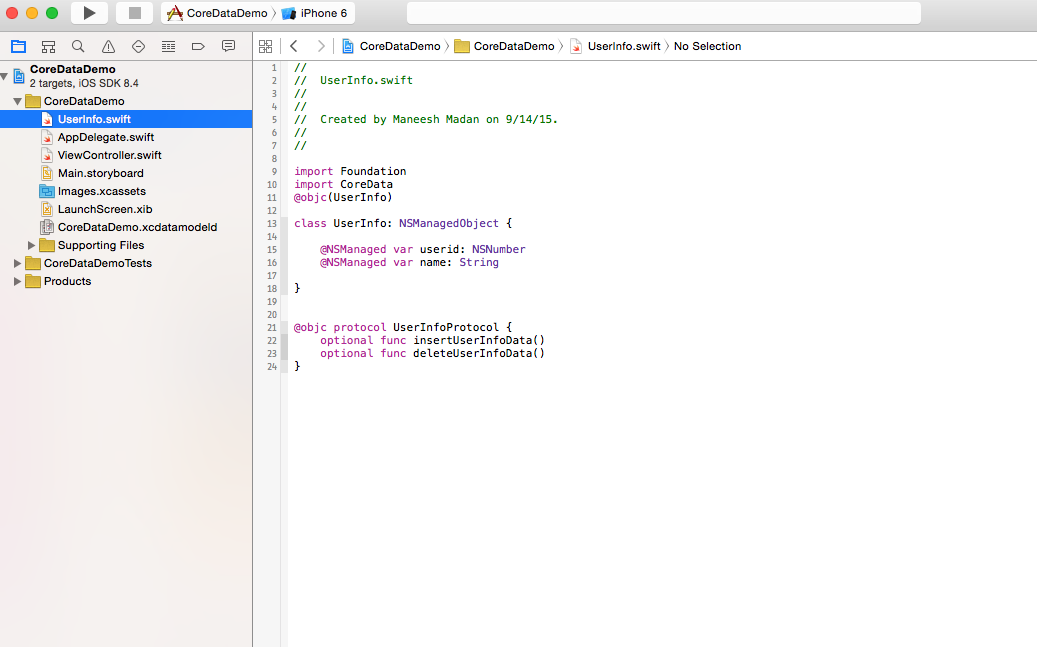Click deleteUserInfoData() function text
1037x647 pixels.
point(479,353)
